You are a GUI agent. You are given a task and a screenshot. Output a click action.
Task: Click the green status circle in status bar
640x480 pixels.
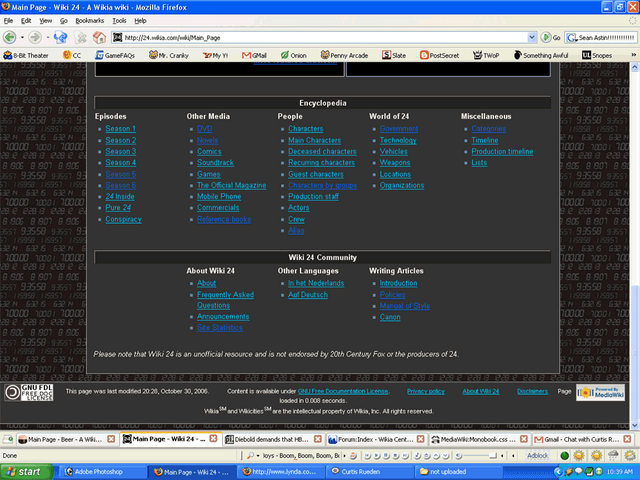564,456
